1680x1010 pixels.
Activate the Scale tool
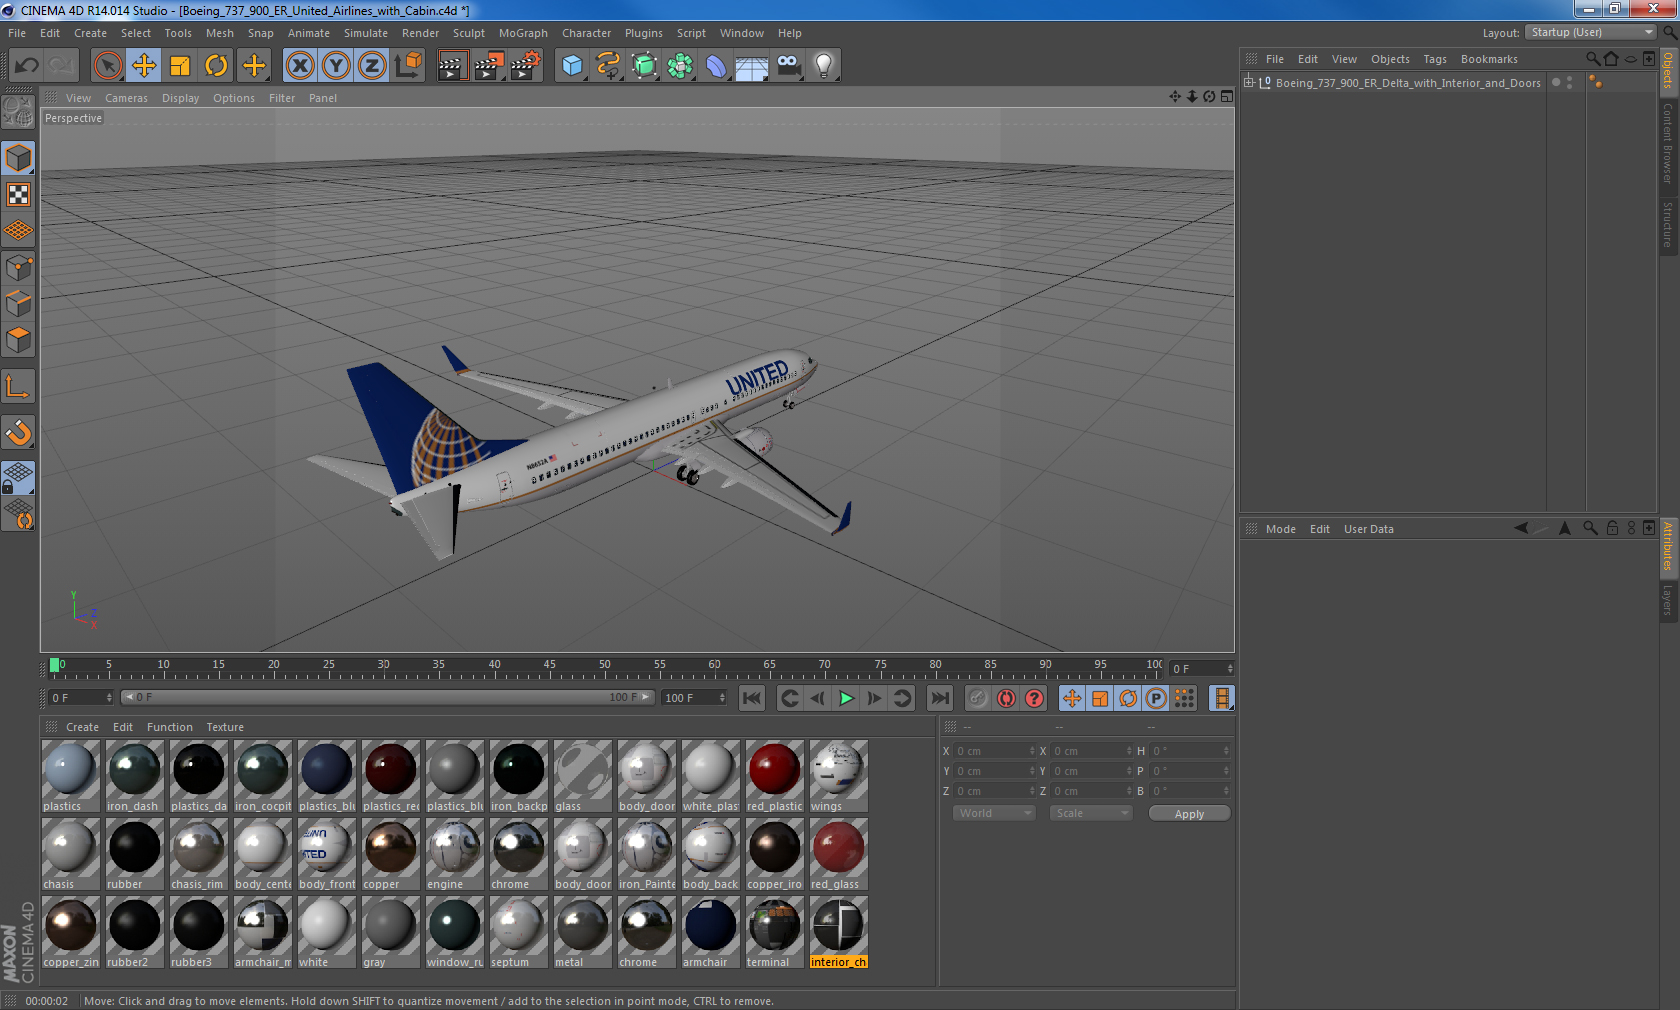180,66
